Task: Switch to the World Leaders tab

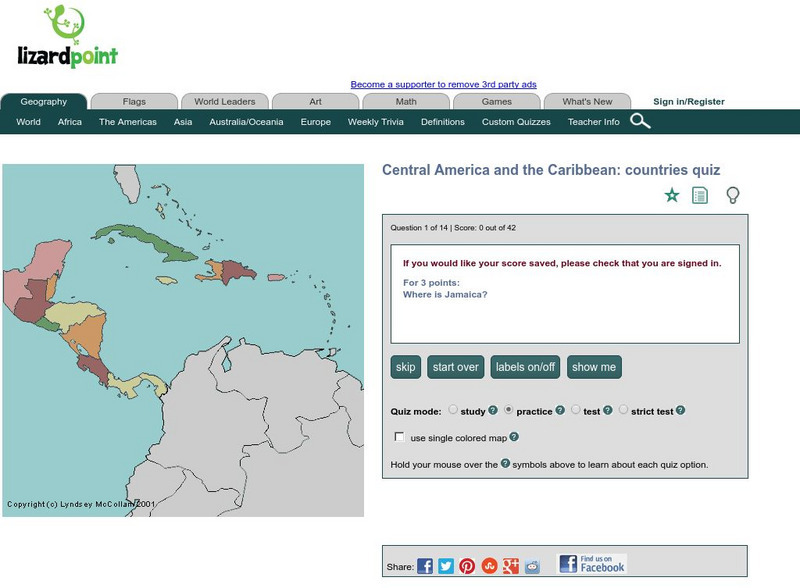Action: (225, 101)
